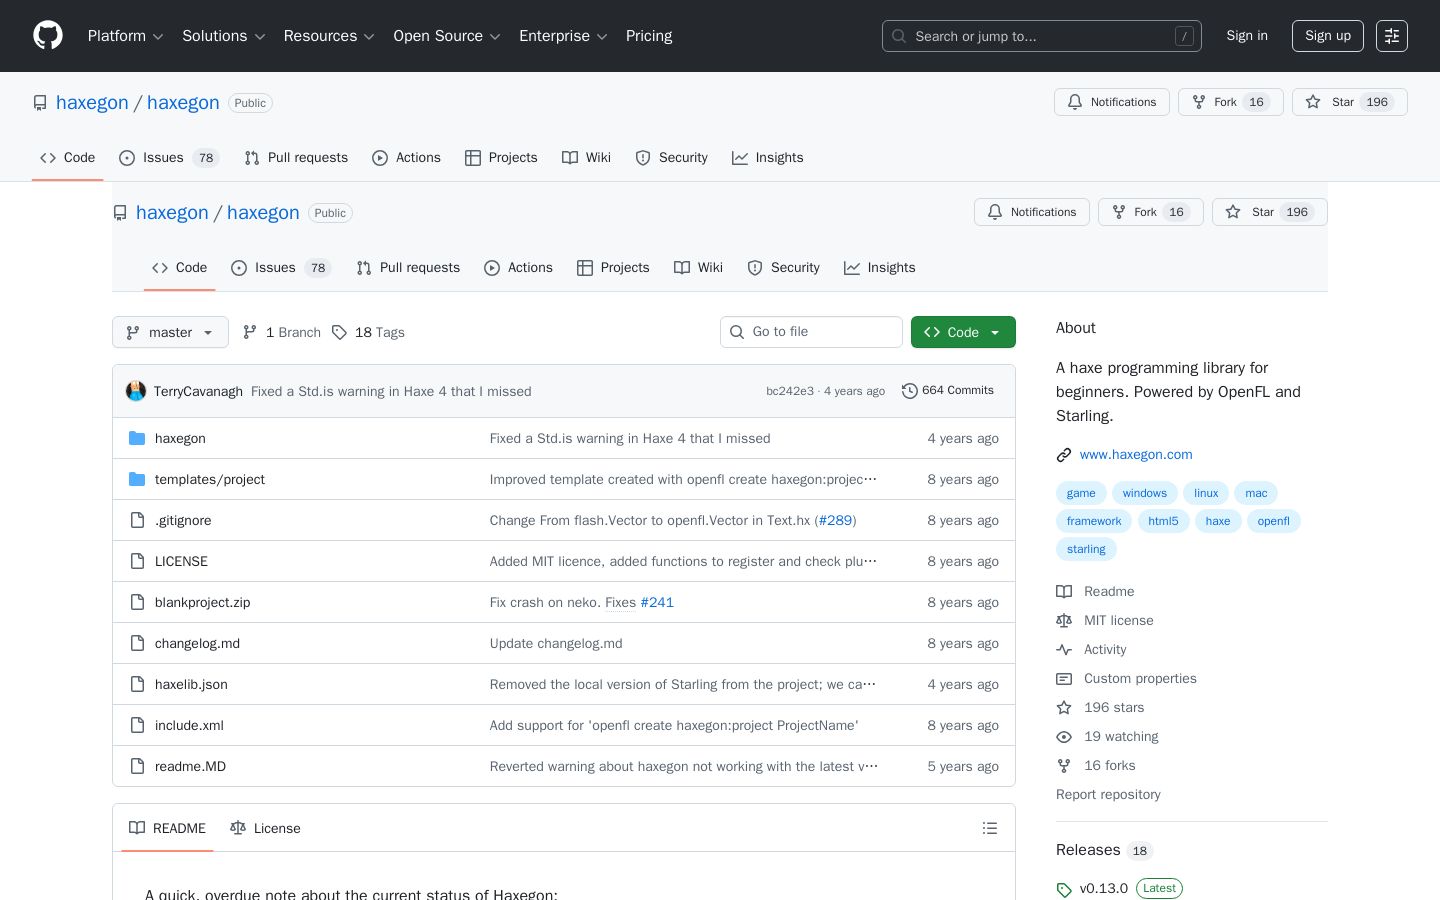Click the book icon next to Readme
1440x900 pixels.
coord(1064,592)
